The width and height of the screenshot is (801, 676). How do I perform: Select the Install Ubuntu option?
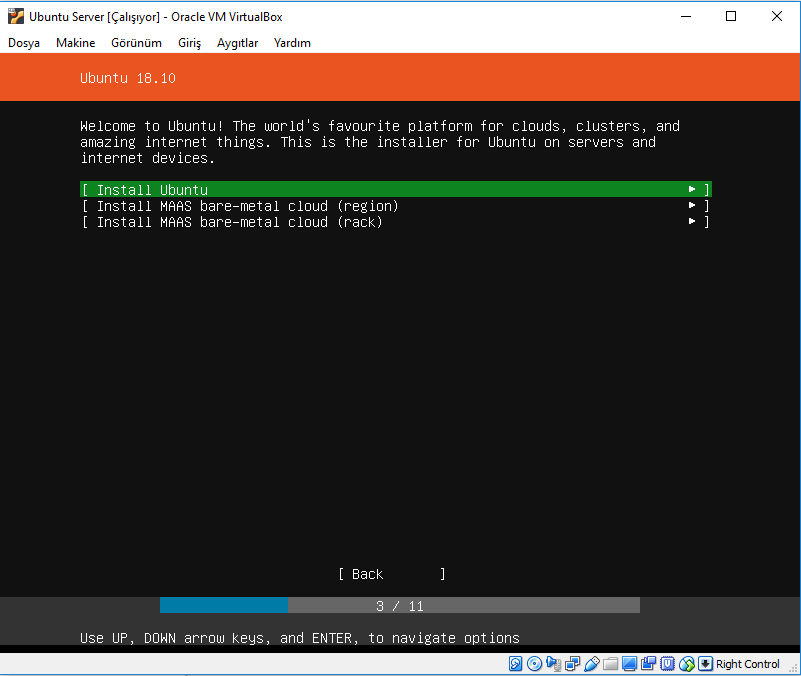pyautogui.click(x=396, y=190)
